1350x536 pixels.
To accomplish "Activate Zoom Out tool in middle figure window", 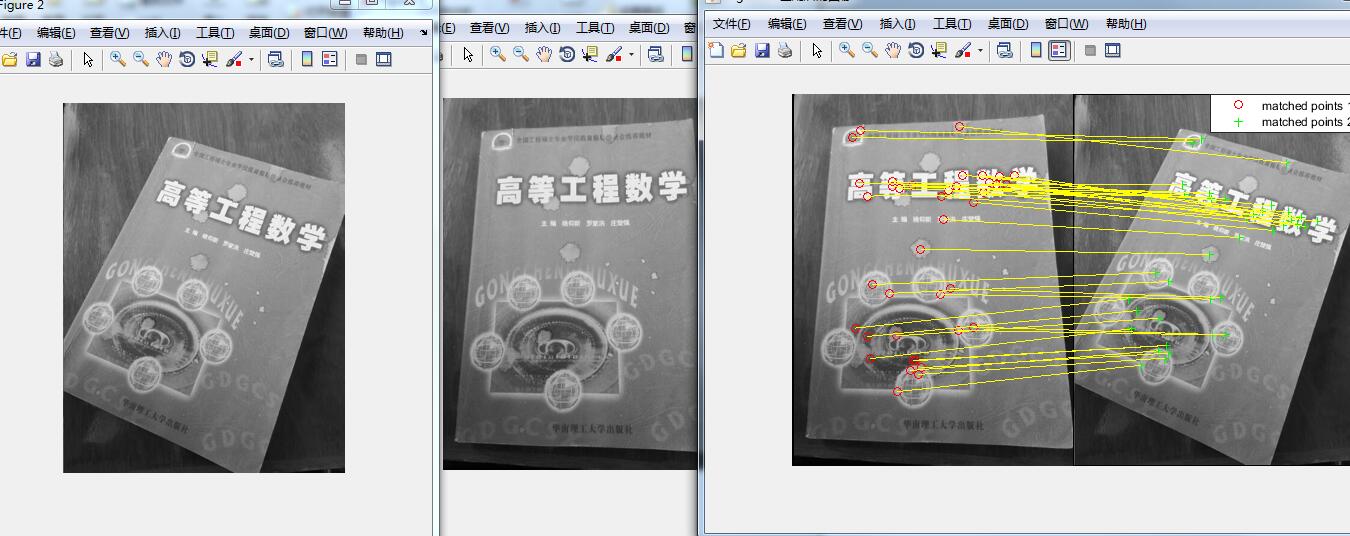I will 521,54.
